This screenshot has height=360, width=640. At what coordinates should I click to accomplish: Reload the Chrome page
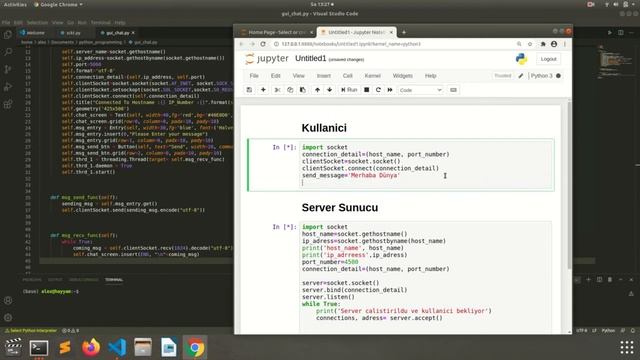(263, 44)
